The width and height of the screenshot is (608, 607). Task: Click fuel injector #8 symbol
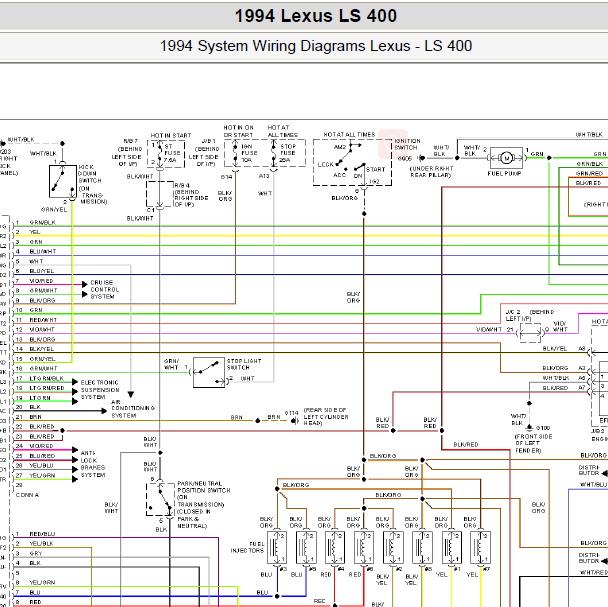click(x=422, y=548)
